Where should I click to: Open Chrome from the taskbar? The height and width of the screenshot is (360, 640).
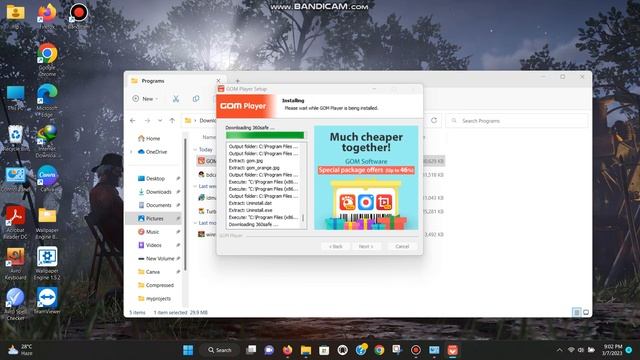[379, 350]
